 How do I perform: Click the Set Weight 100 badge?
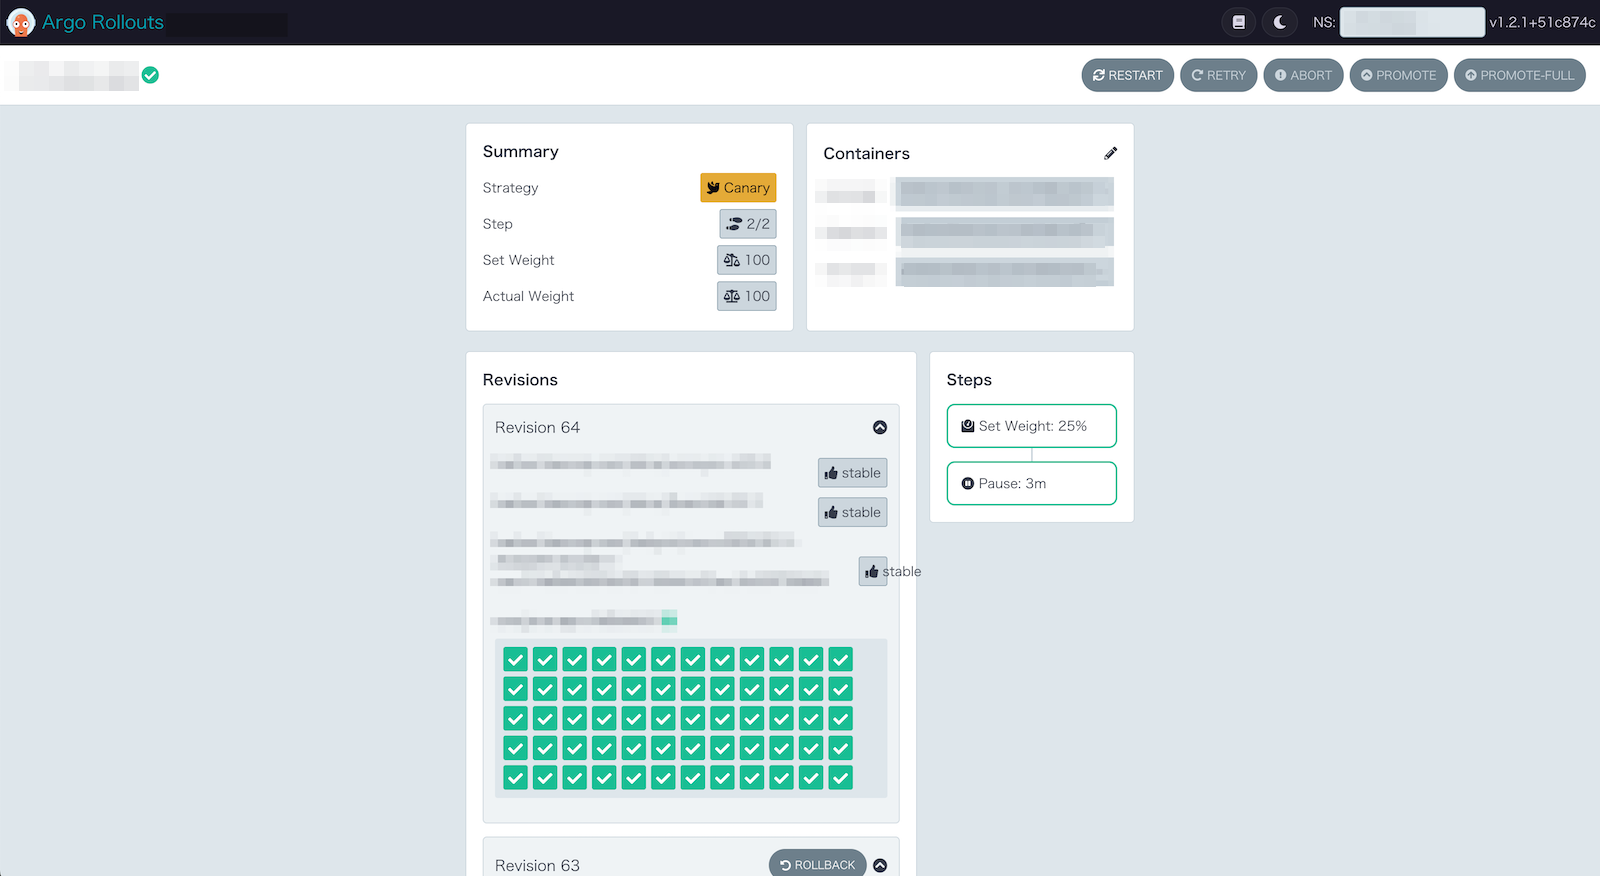747,260
